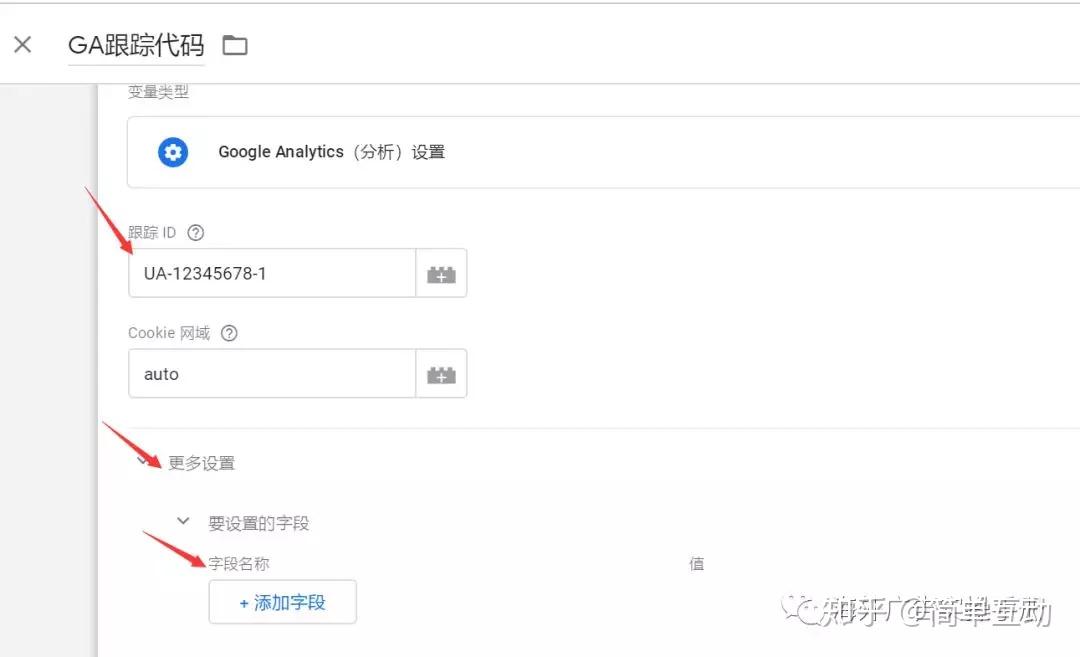Viewport: 1080px width, 657px height.
Task: Open variable picker for the 跟踪 ID field
Action: tap(441, 272)
